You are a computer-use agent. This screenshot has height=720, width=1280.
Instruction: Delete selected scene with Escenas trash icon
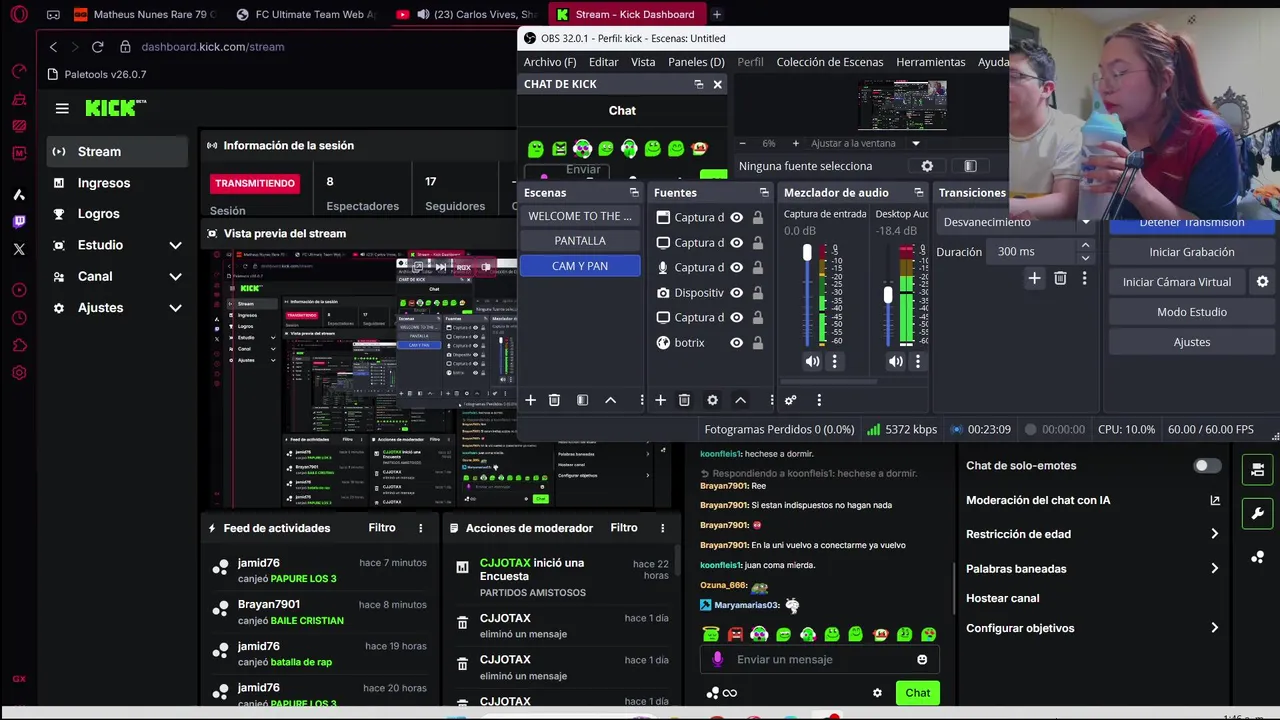click(x=554, y=400)
